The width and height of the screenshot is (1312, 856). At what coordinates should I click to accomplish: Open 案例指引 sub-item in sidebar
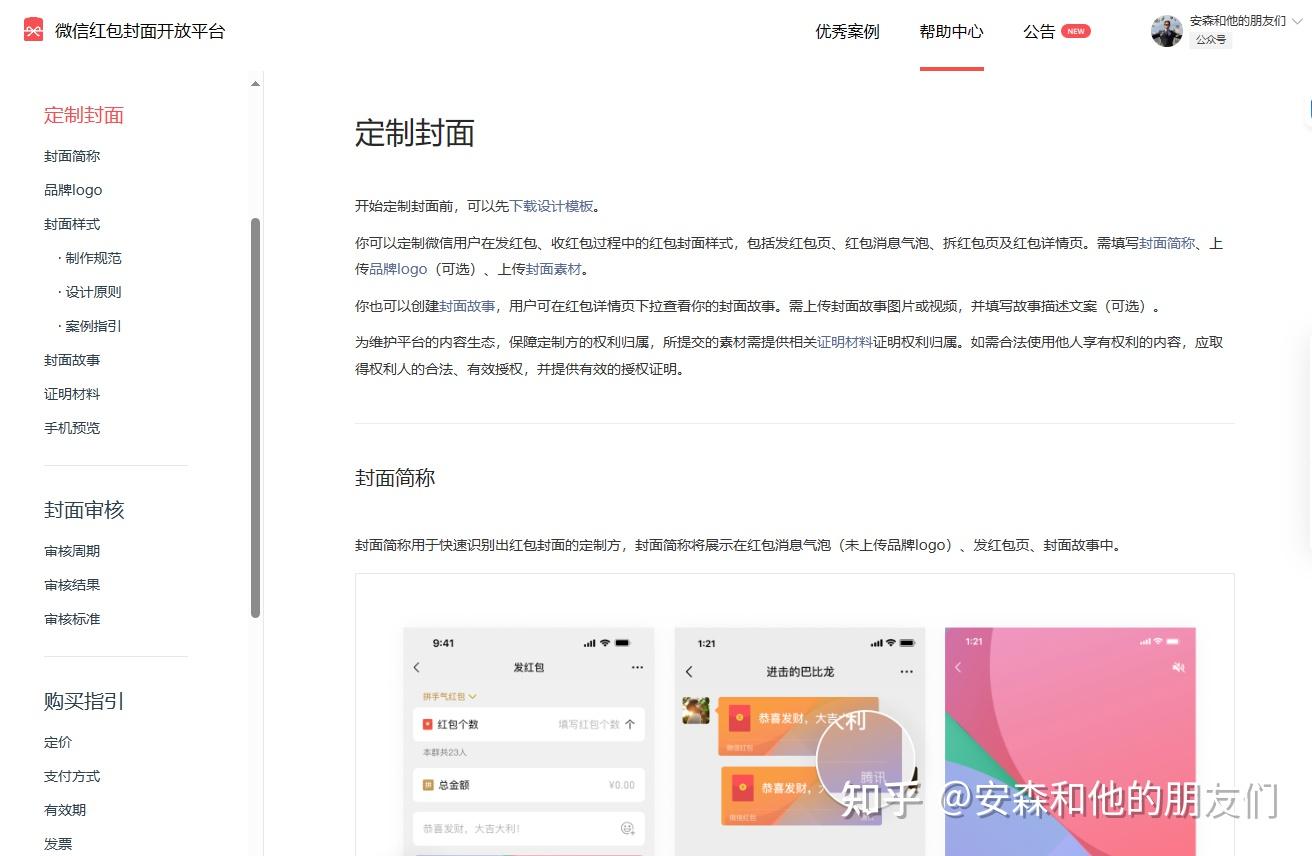[x=91, y=326]
